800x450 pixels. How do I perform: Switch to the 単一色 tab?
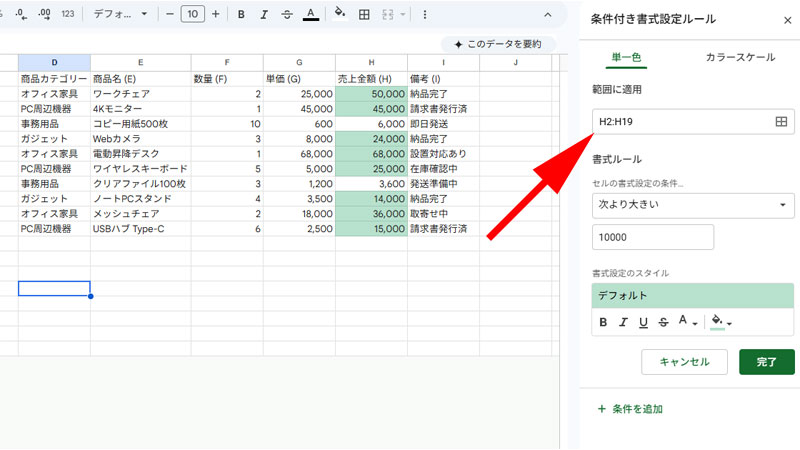tap(626, 57)
